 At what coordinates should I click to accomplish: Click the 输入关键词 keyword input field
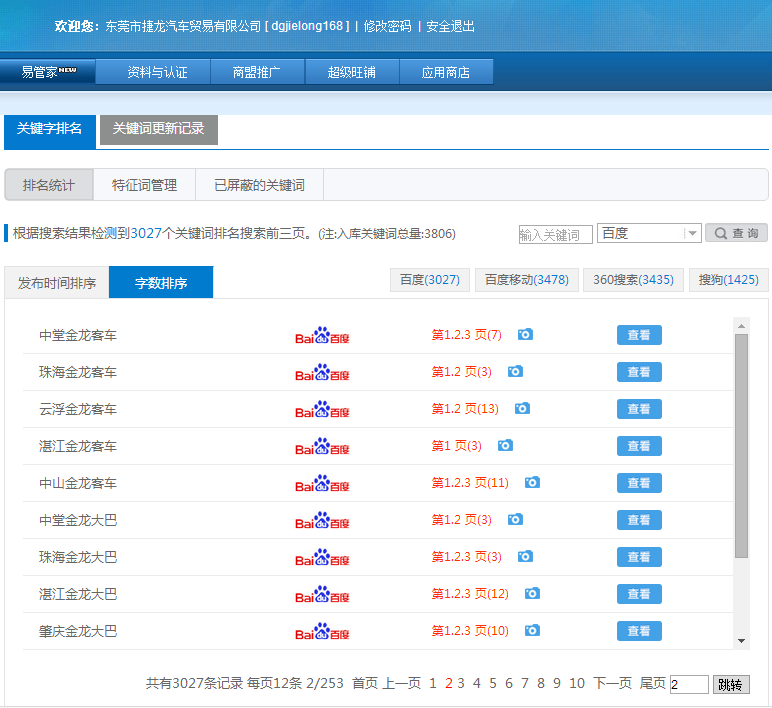coord(555,234)
